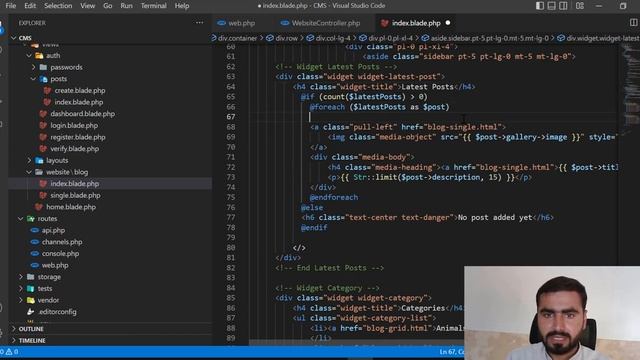
Task: Click tests folder icon
Action: 31,289
